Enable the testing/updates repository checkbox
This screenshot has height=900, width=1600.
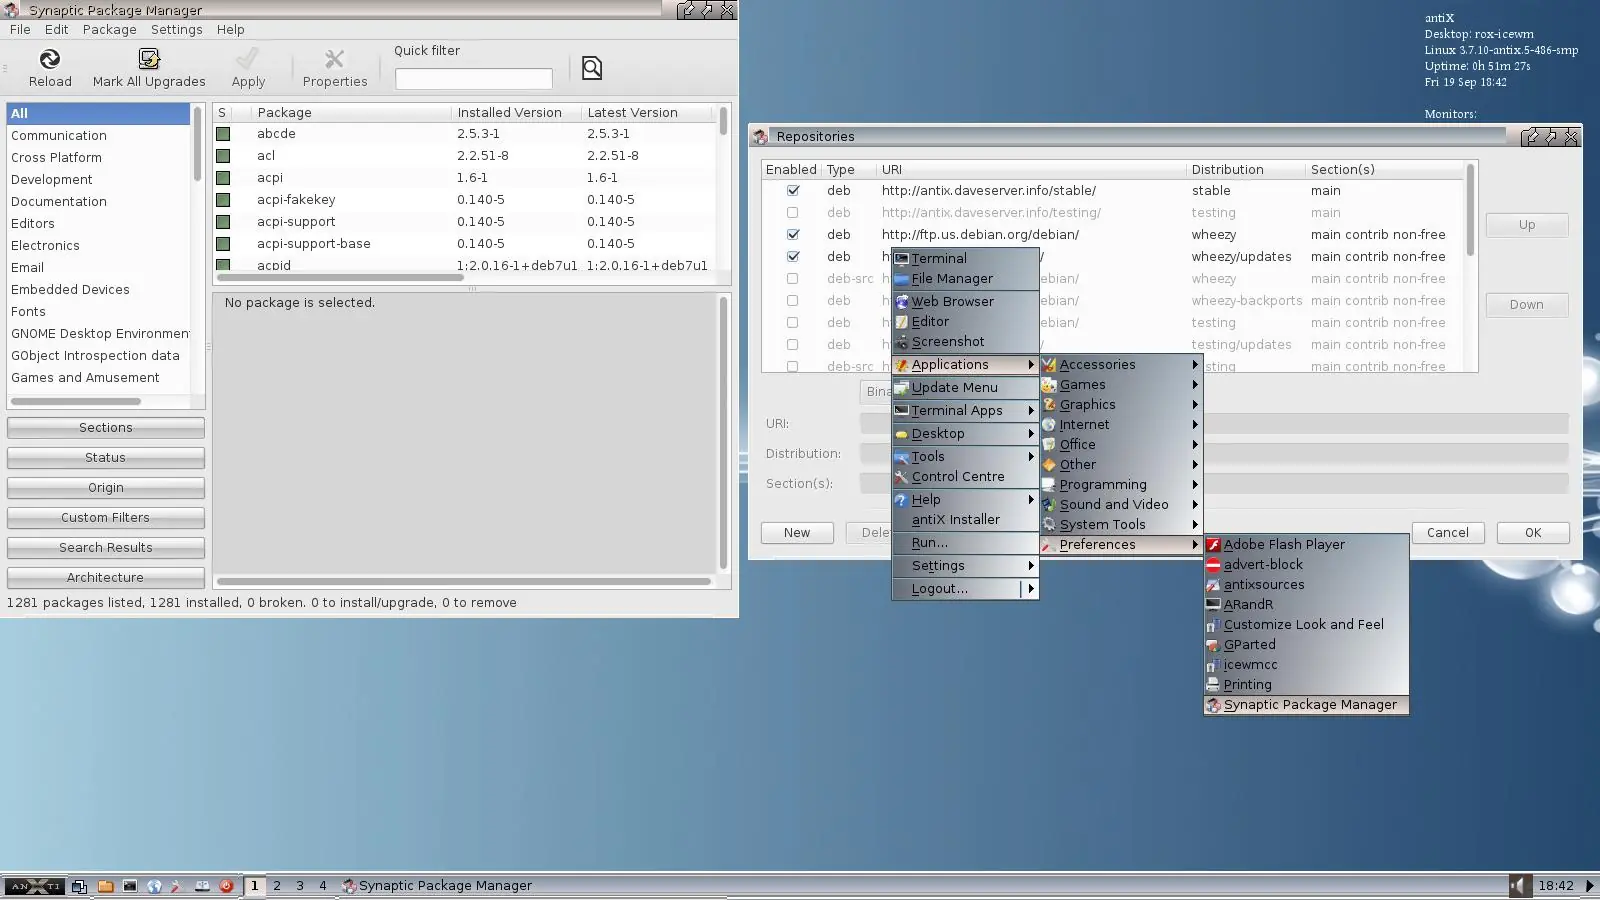coord(793,345)
